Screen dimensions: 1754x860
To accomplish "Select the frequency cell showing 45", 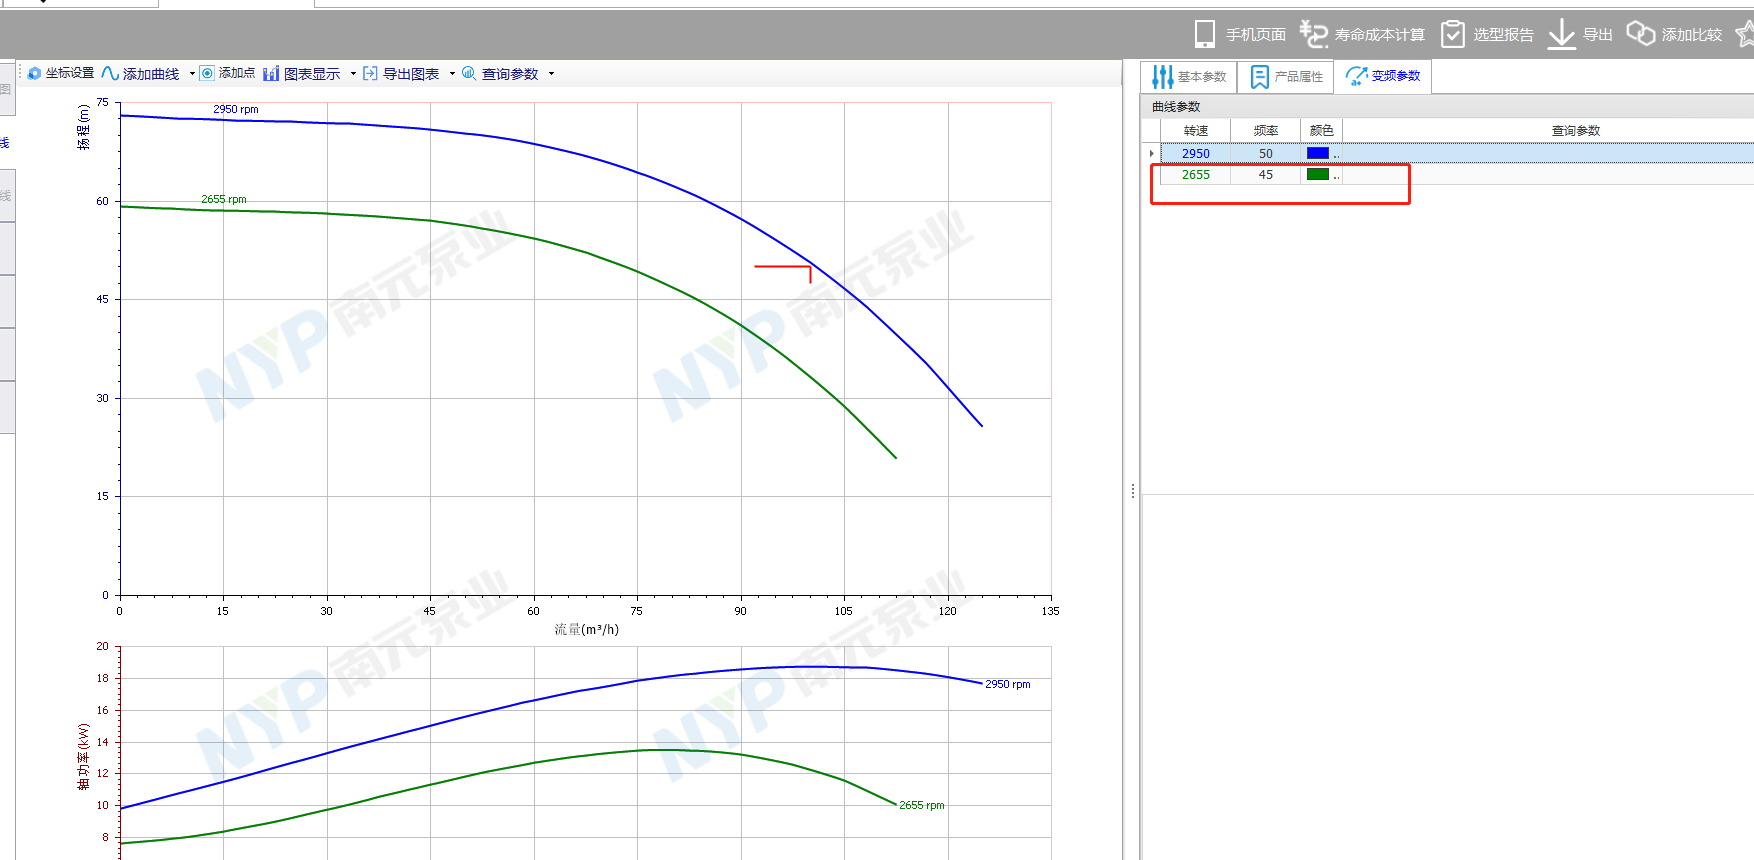I will click(x=1266, y=174).
